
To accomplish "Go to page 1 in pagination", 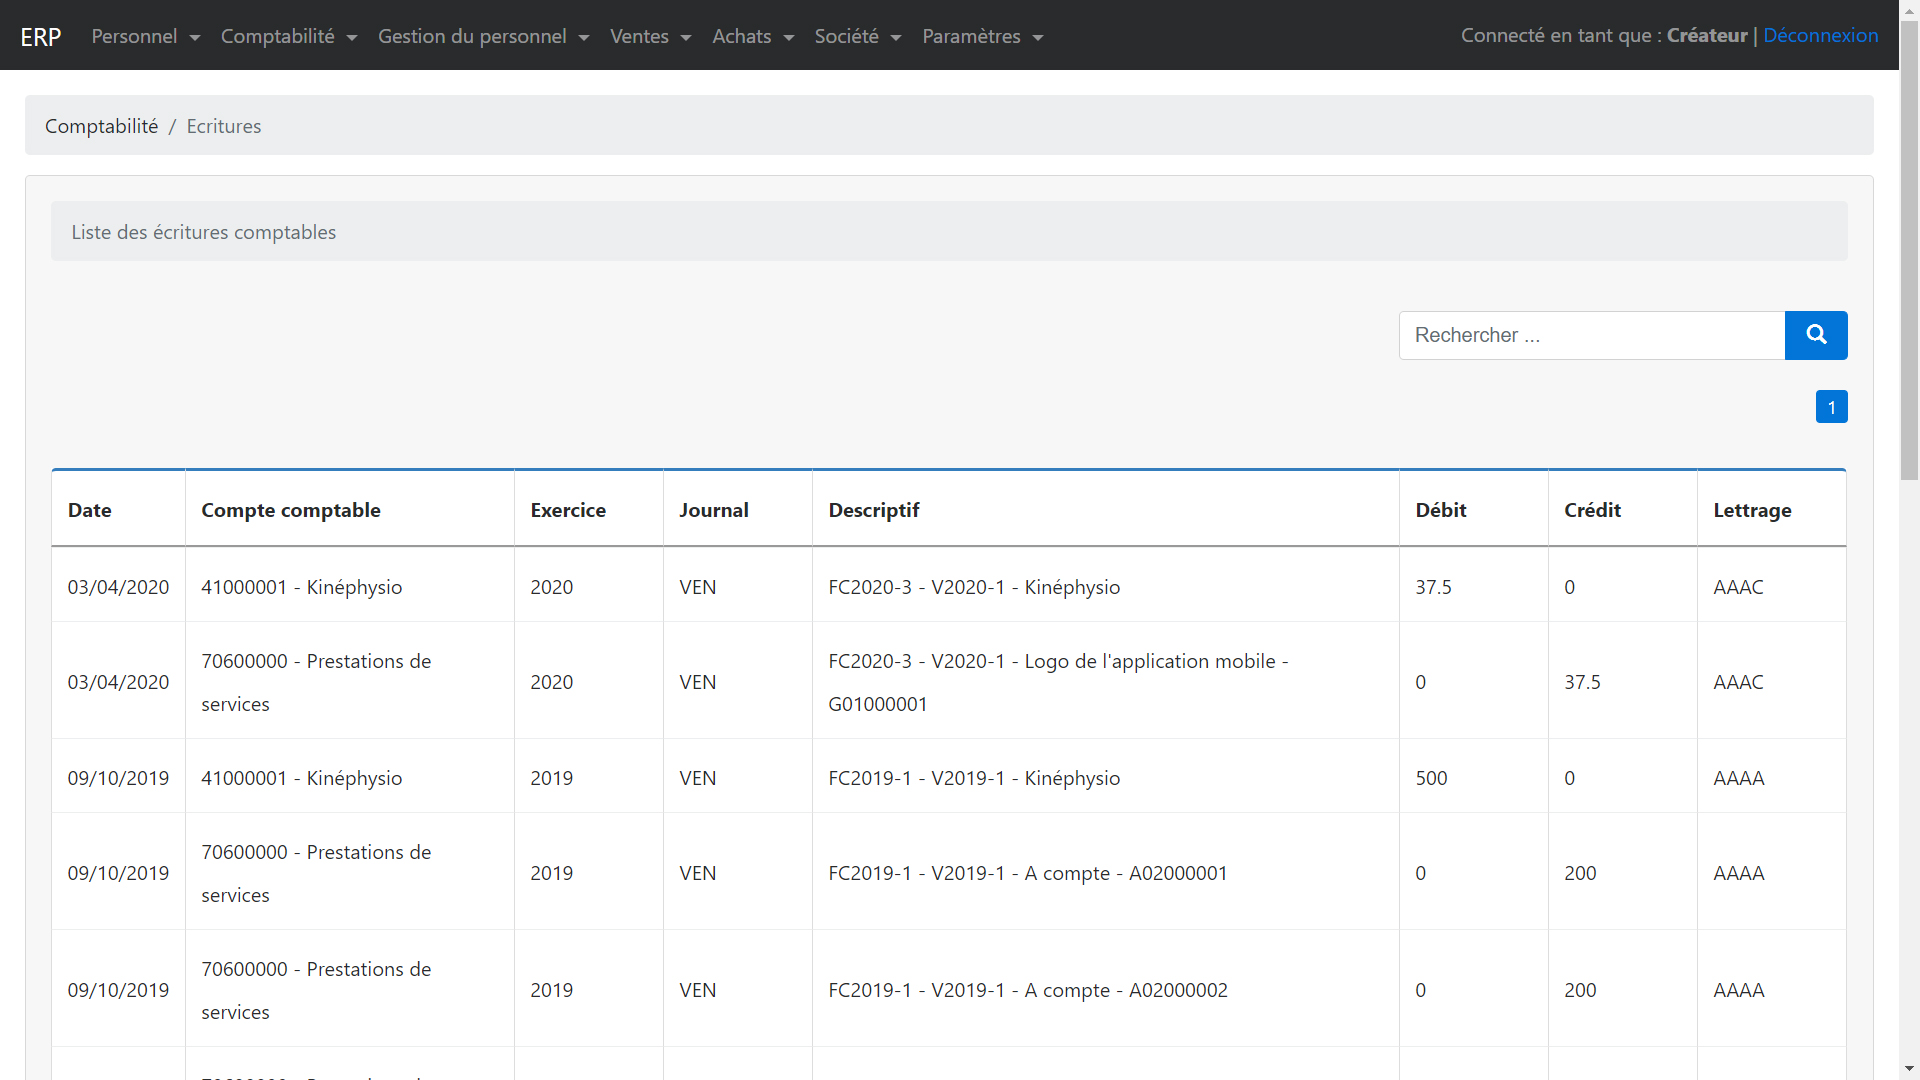I will [1831, 407].
